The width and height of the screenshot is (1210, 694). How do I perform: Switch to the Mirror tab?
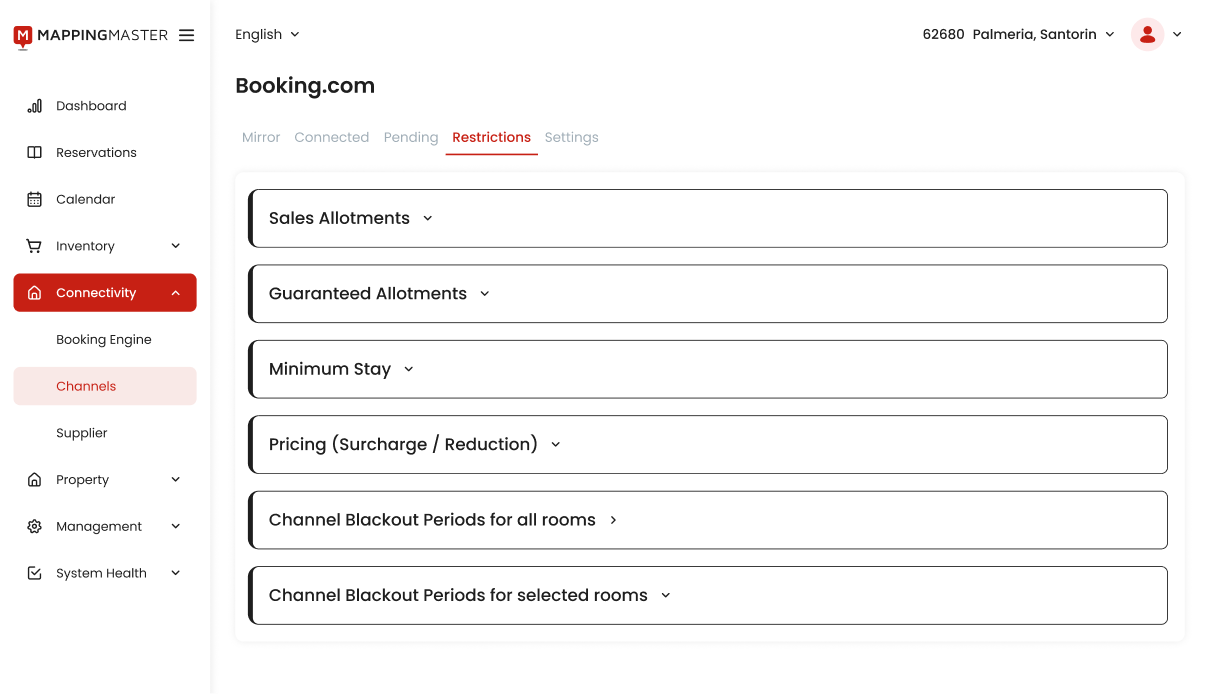coord(261,137)
